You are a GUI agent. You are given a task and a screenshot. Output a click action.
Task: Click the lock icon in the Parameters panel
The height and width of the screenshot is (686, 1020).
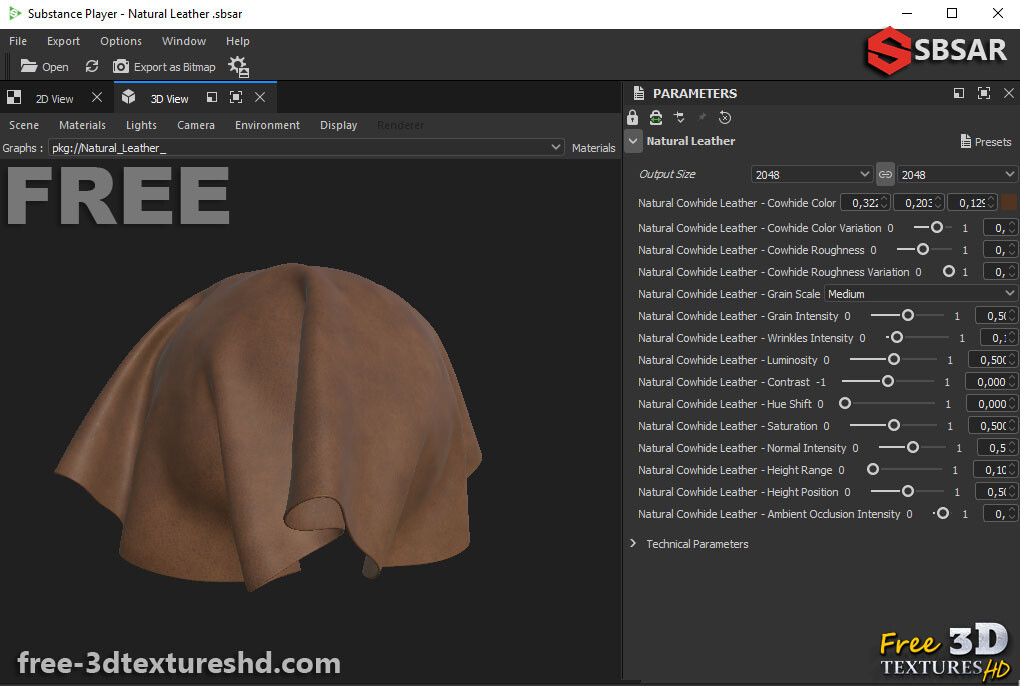[632, 117]
